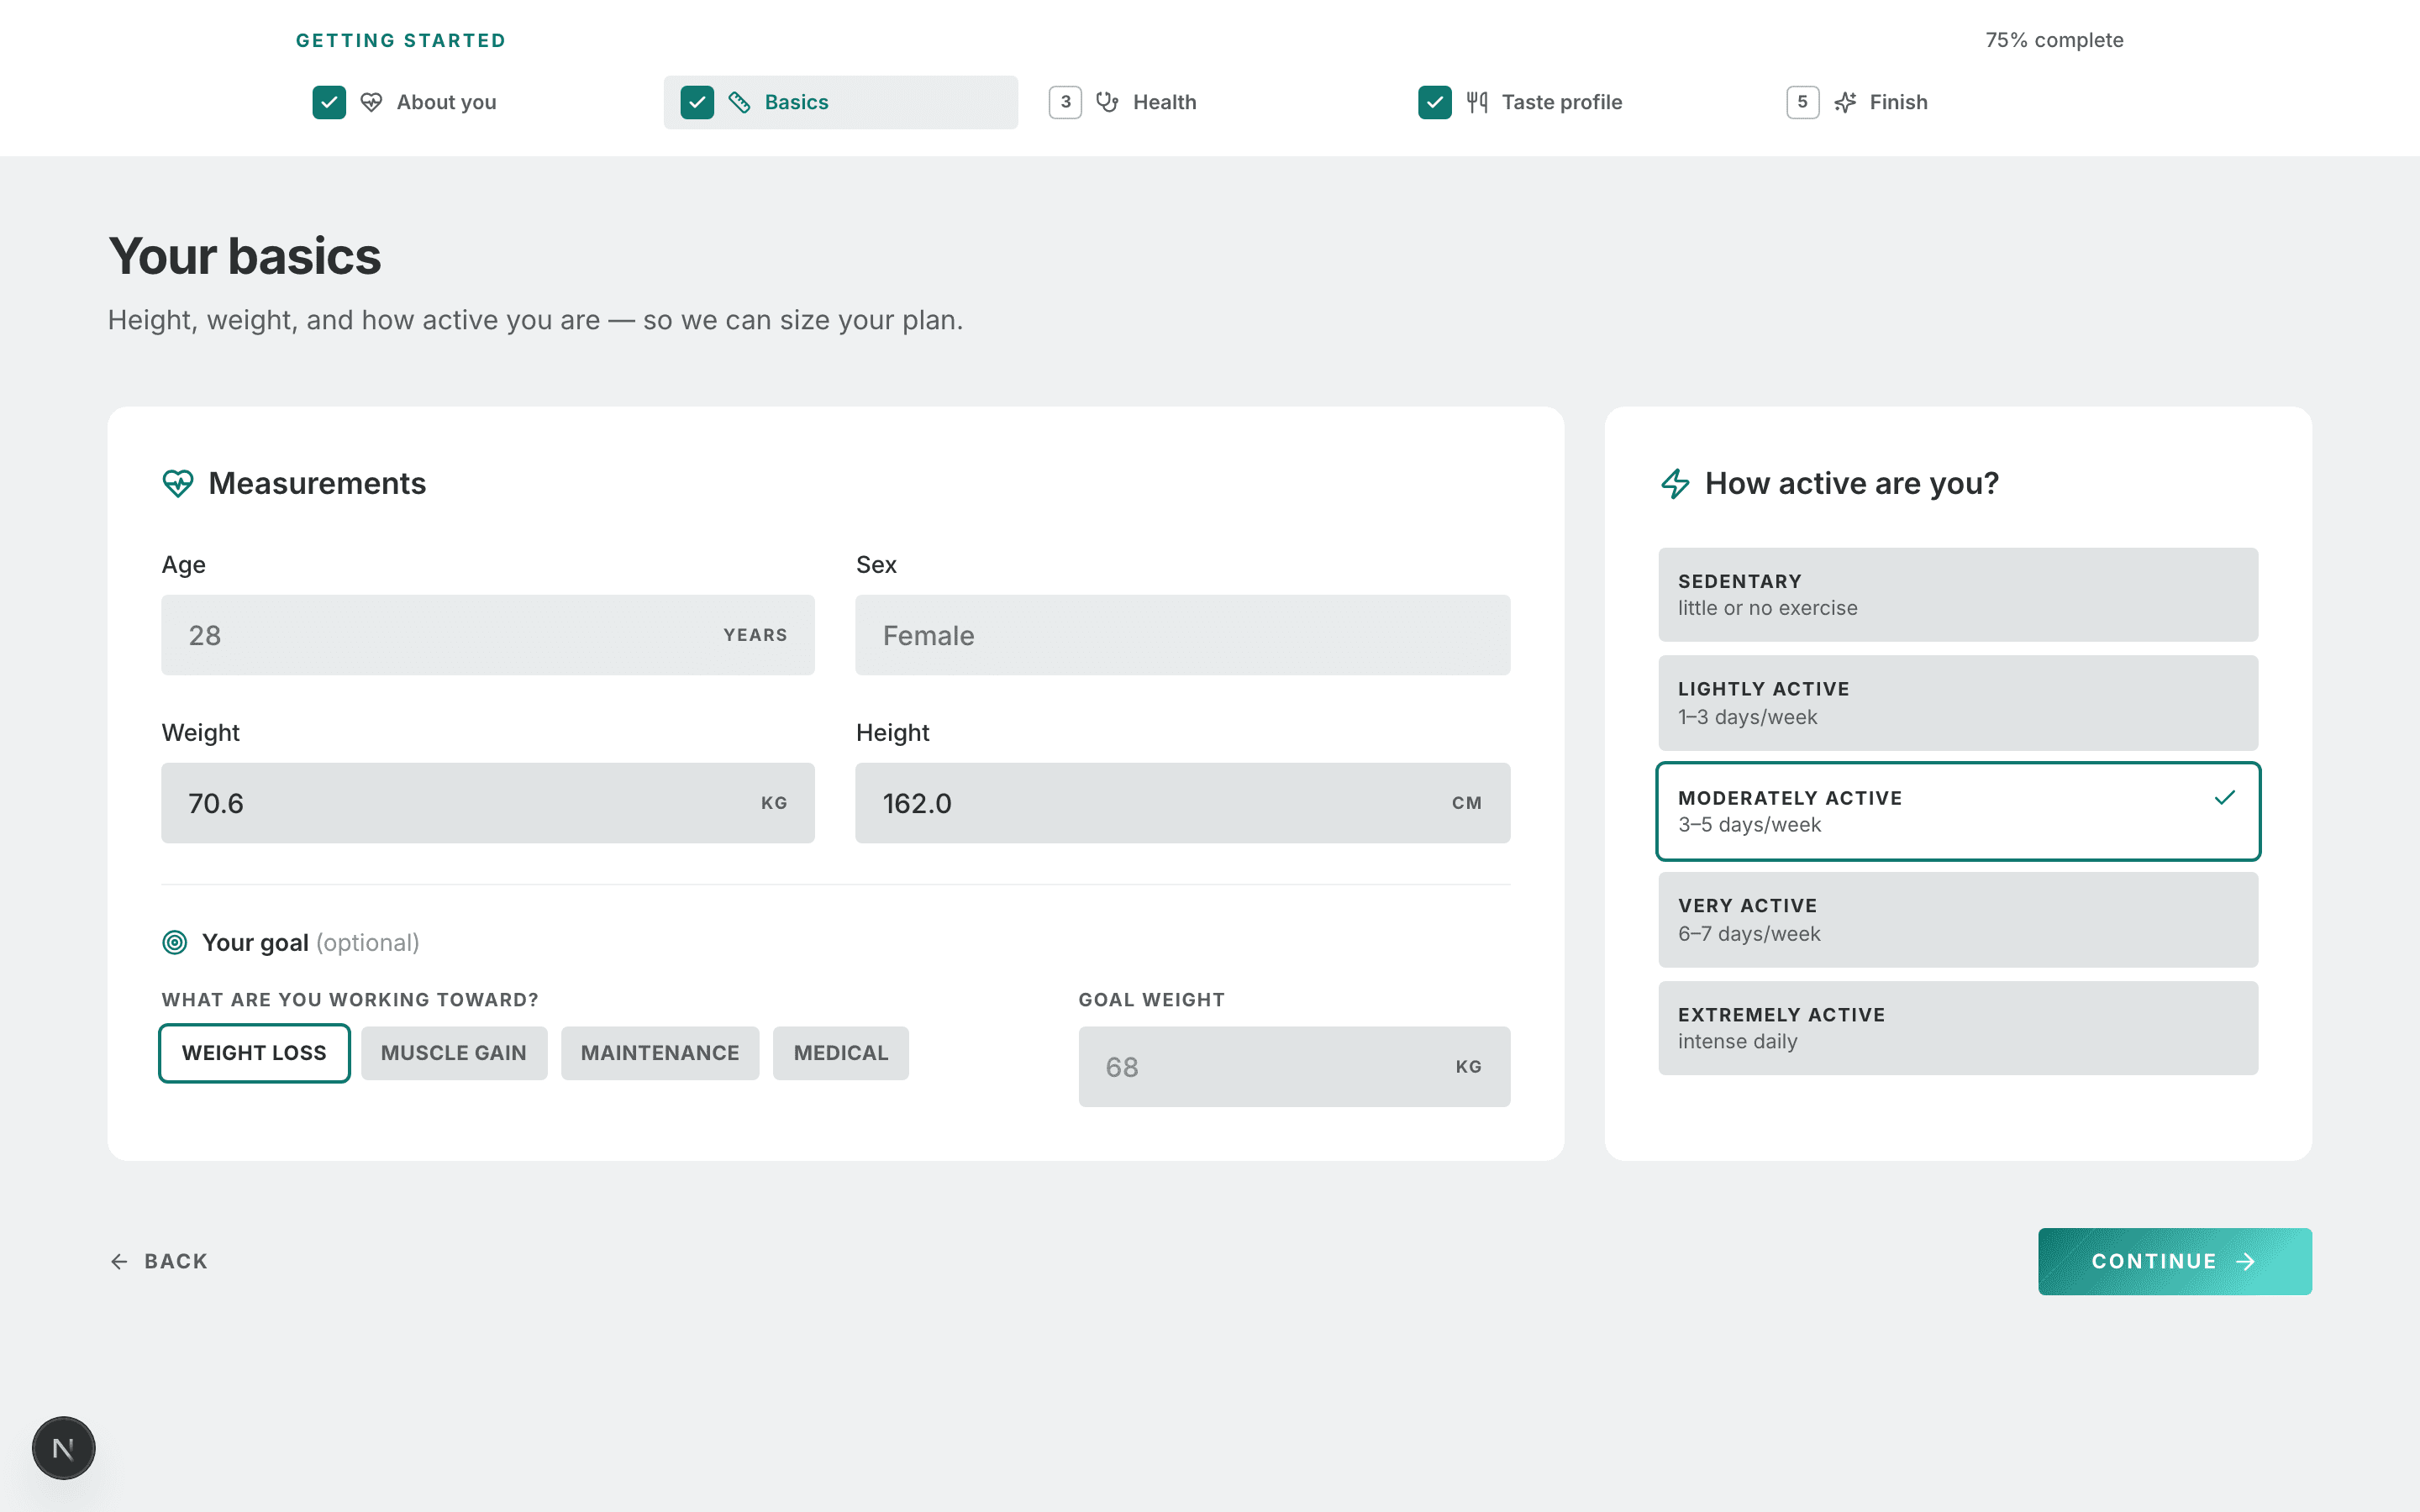Pick the Maintenance goal chip

660,1053
